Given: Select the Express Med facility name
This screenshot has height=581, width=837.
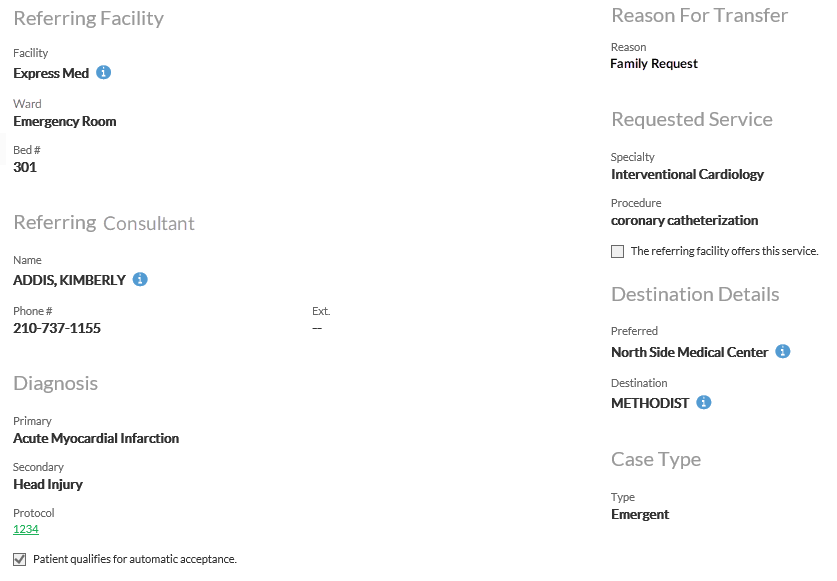Looking at the screenshot, I should (x=51, y=73).
